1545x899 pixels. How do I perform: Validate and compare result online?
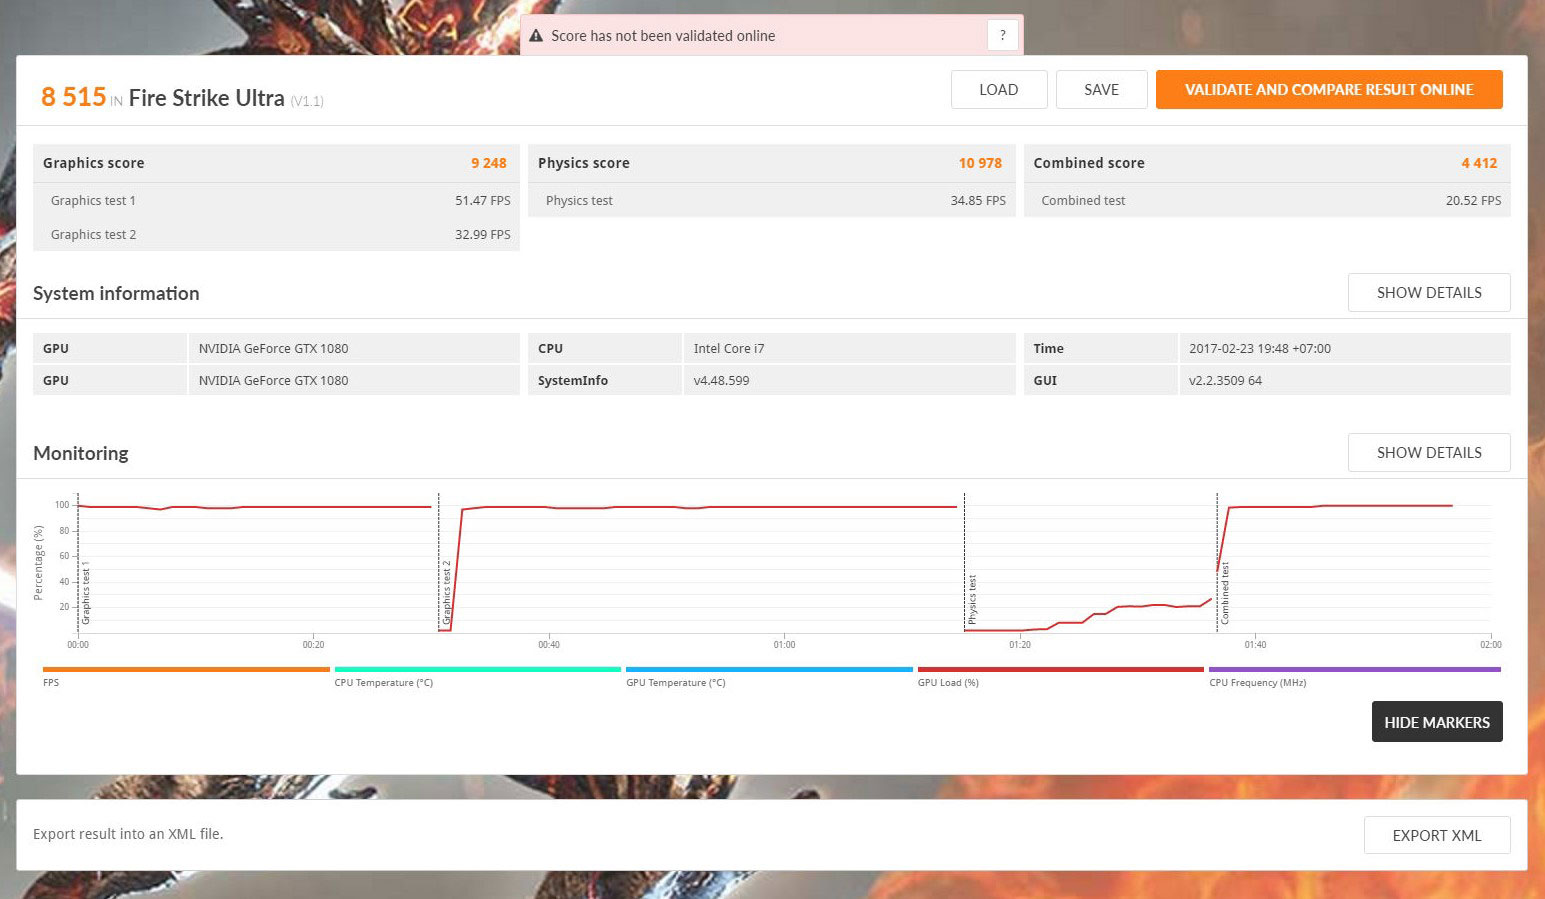1328,90
